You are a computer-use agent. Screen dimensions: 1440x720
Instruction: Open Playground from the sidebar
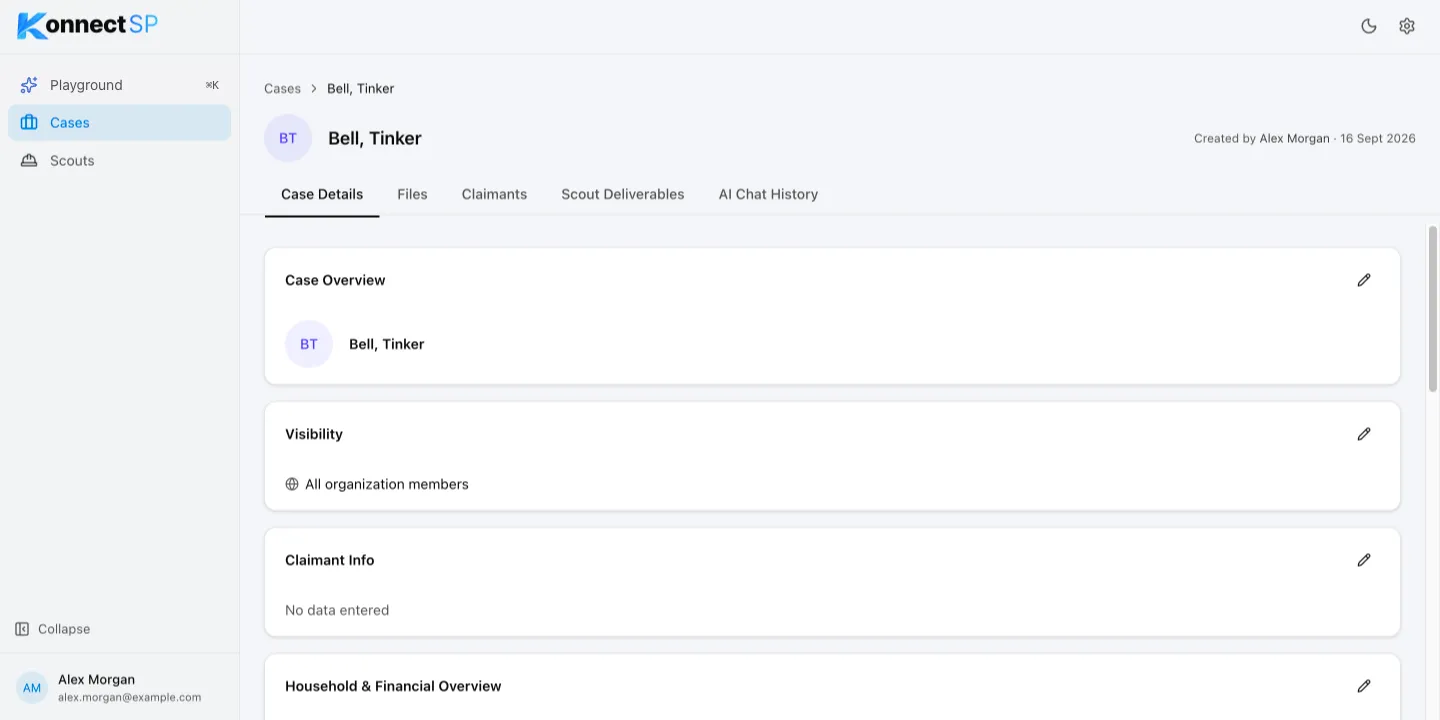[120, 85]
